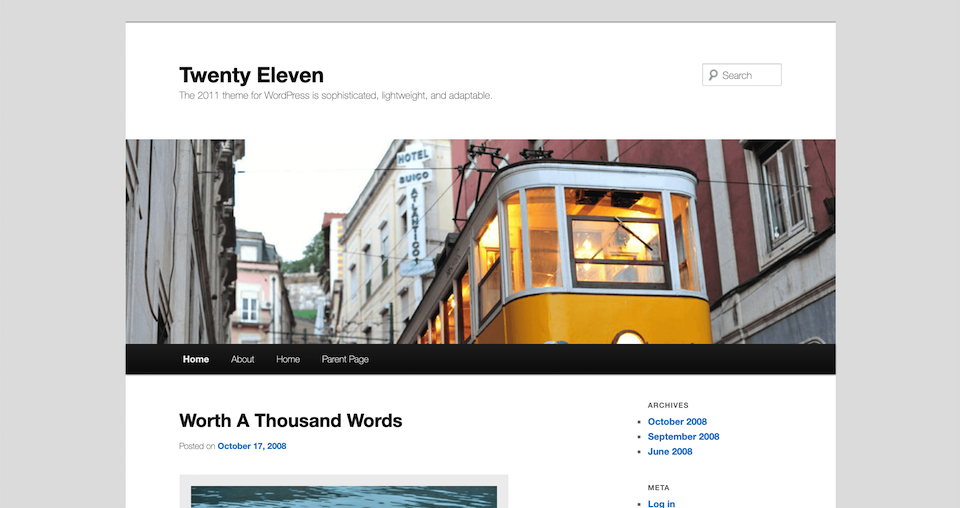Open the Worth A Thousand Words post title
960x508 pixels.
click(x=290, y=421)
